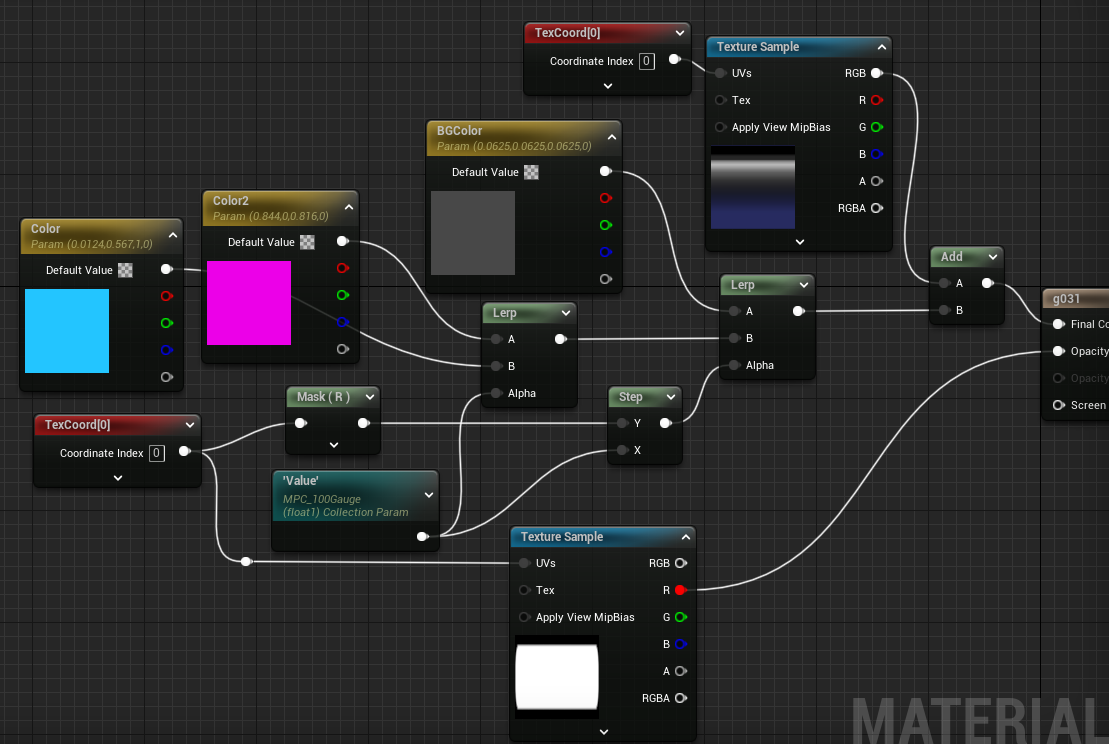This screenshot has height=744, width=1109.
Task: Click the Opacity input pin on g031 node
Action: click(1059, 351)
